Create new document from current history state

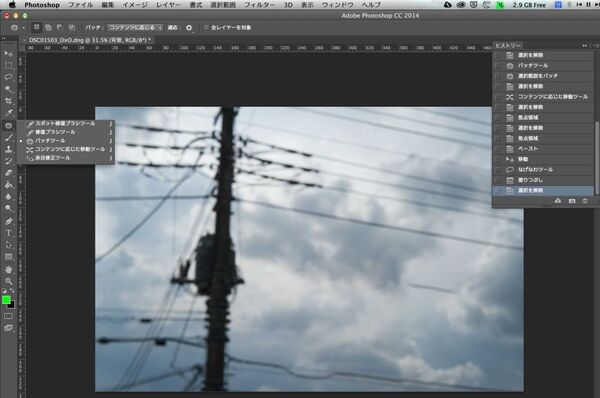coord(558,201)
